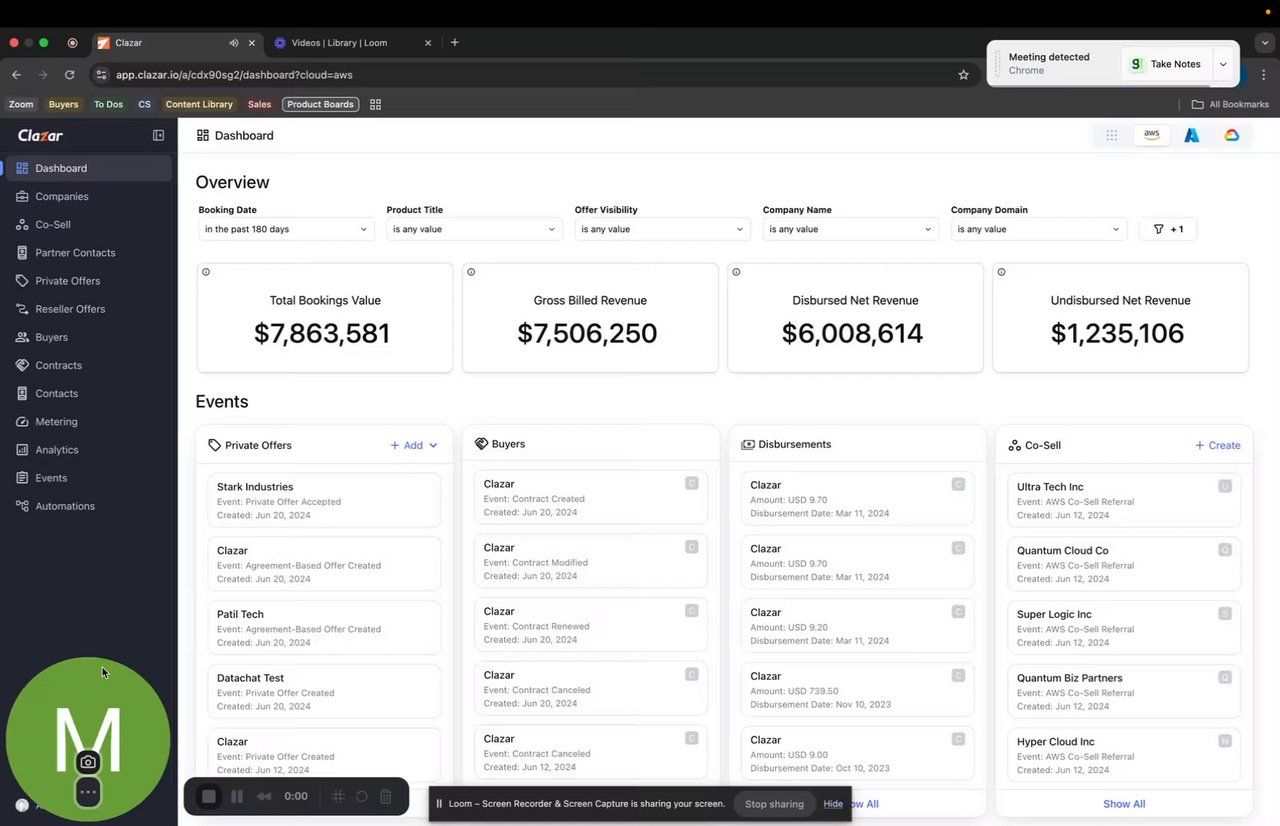Image resolution: width=1280 pixels, height=826 pixels.
Task: Open Undisbursed Net Revenue info icon
Action: [1001, 272]
